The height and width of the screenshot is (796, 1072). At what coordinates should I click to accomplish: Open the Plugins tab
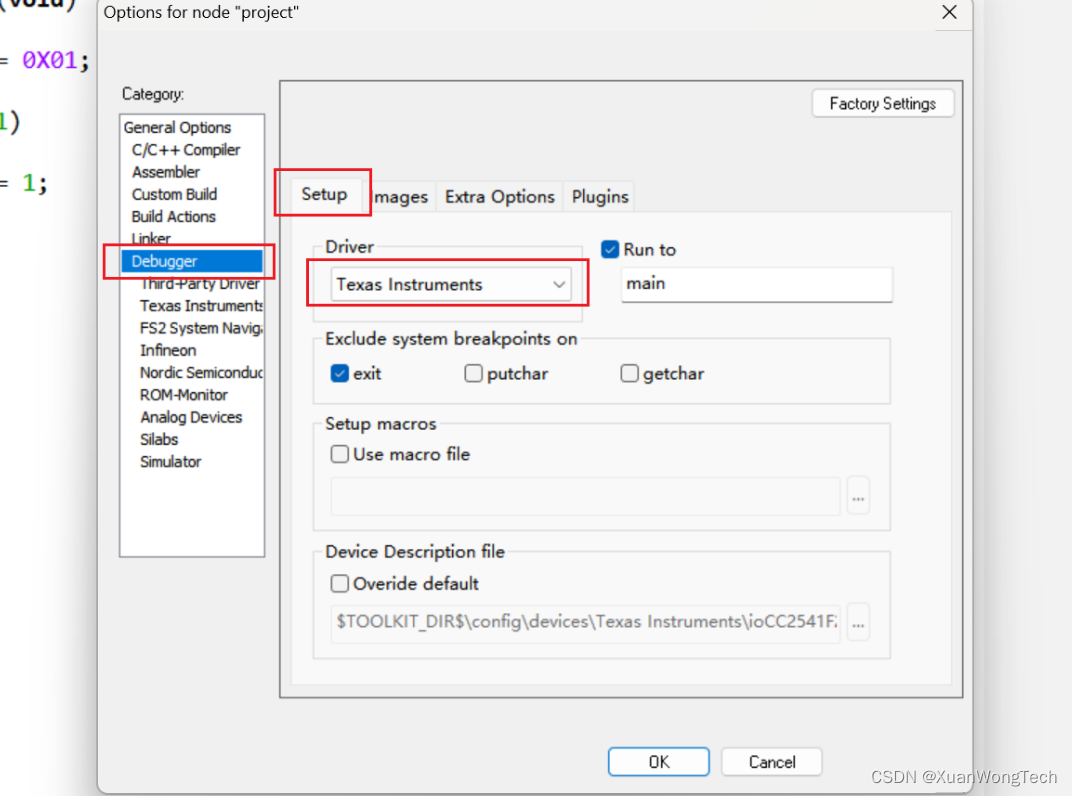pos(600,197)
